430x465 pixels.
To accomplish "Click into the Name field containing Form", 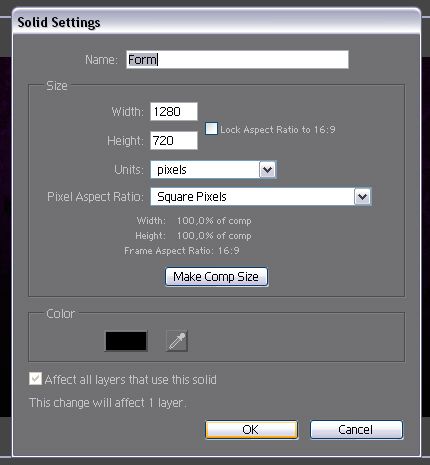I will click(237, 60).
